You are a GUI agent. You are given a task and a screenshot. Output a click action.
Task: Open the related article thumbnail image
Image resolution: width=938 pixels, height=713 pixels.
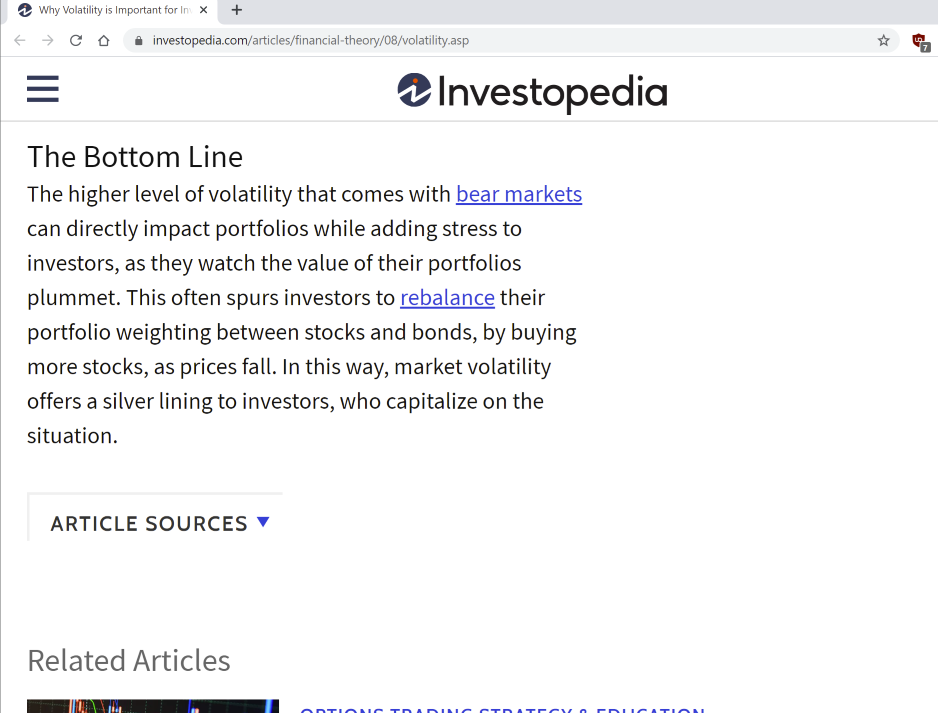click(x=153, y=706)
